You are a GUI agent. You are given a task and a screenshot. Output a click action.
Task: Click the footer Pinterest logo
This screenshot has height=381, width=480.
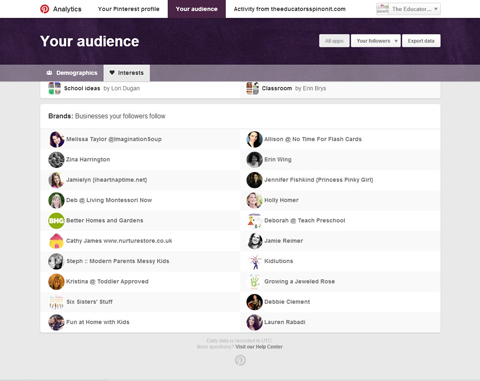tap(240, 360)
